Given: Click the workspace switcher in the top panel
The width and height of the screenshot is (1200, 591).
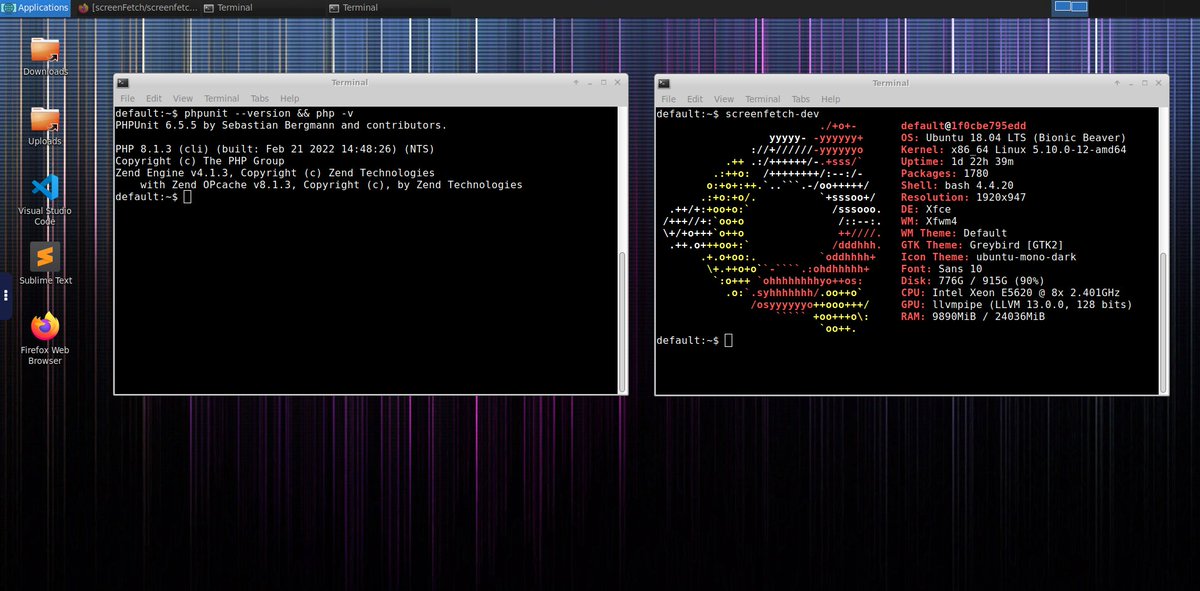Looking at the screenshot, I should (1070, 7).
